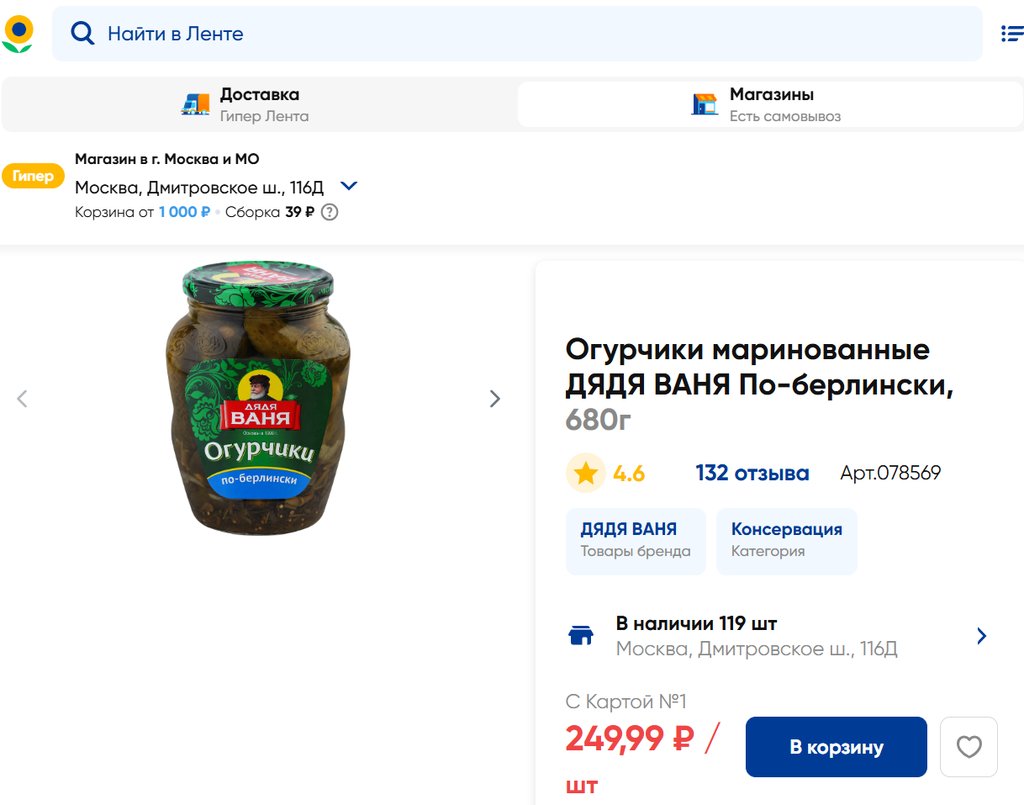Click the Lenta sunflower logo
This screenshot has width=1024, height=805.
click(x=18, y=34)
